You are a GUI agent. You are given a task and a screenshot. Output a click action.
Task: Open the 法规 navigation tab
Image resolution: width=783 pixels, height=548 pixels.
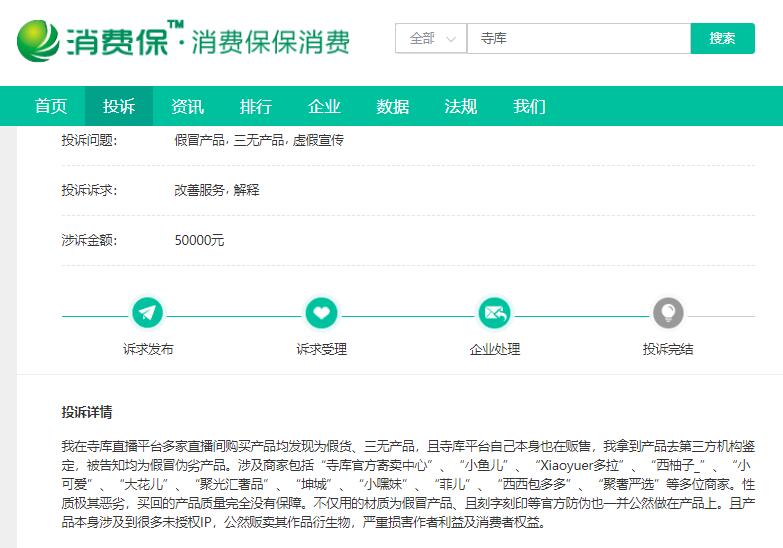(x=461, y=107)
